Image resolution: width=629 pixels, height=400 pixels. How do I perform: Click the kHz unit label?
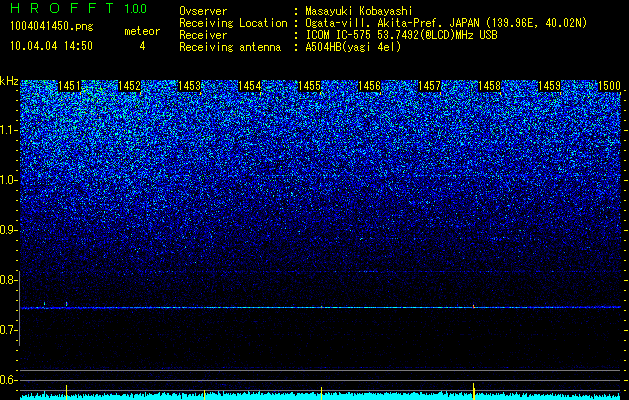click(x=9, y=81)
